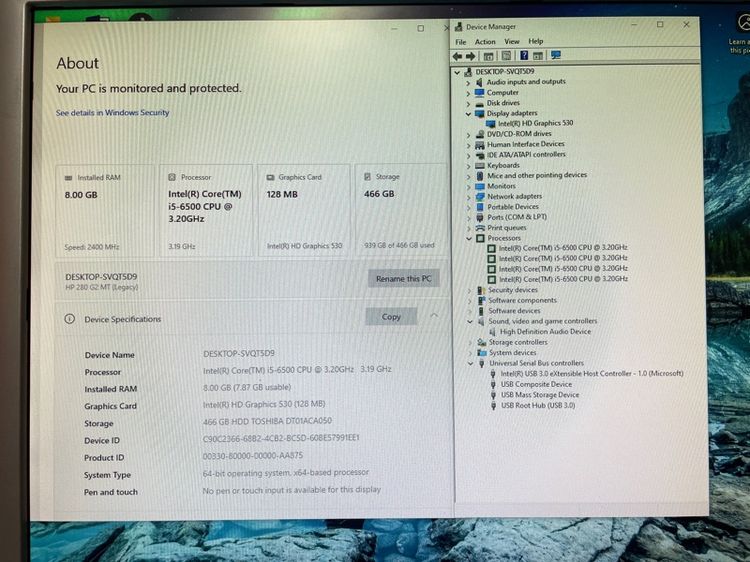
Task: Click the Device Specifications info icon
Action: coord(70,319)
